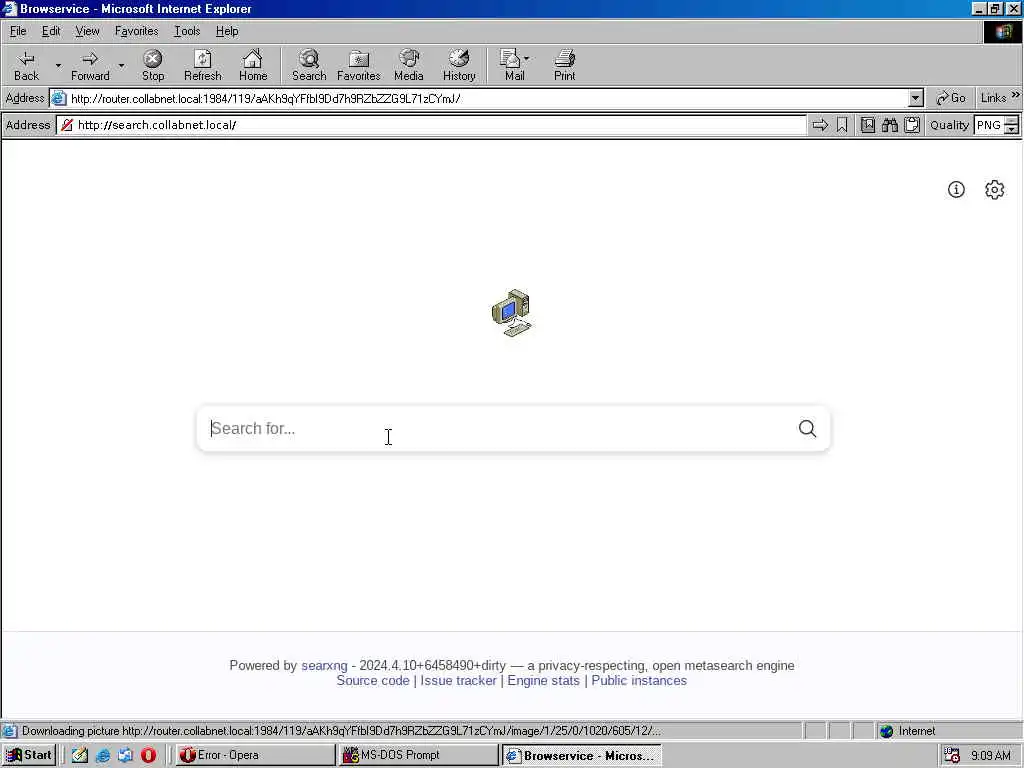The height and width of the screenshot is (768, 1024).
Task: Open the Mail button dropdown arrow
Action: pyautogui.click(x=526, y=58)
